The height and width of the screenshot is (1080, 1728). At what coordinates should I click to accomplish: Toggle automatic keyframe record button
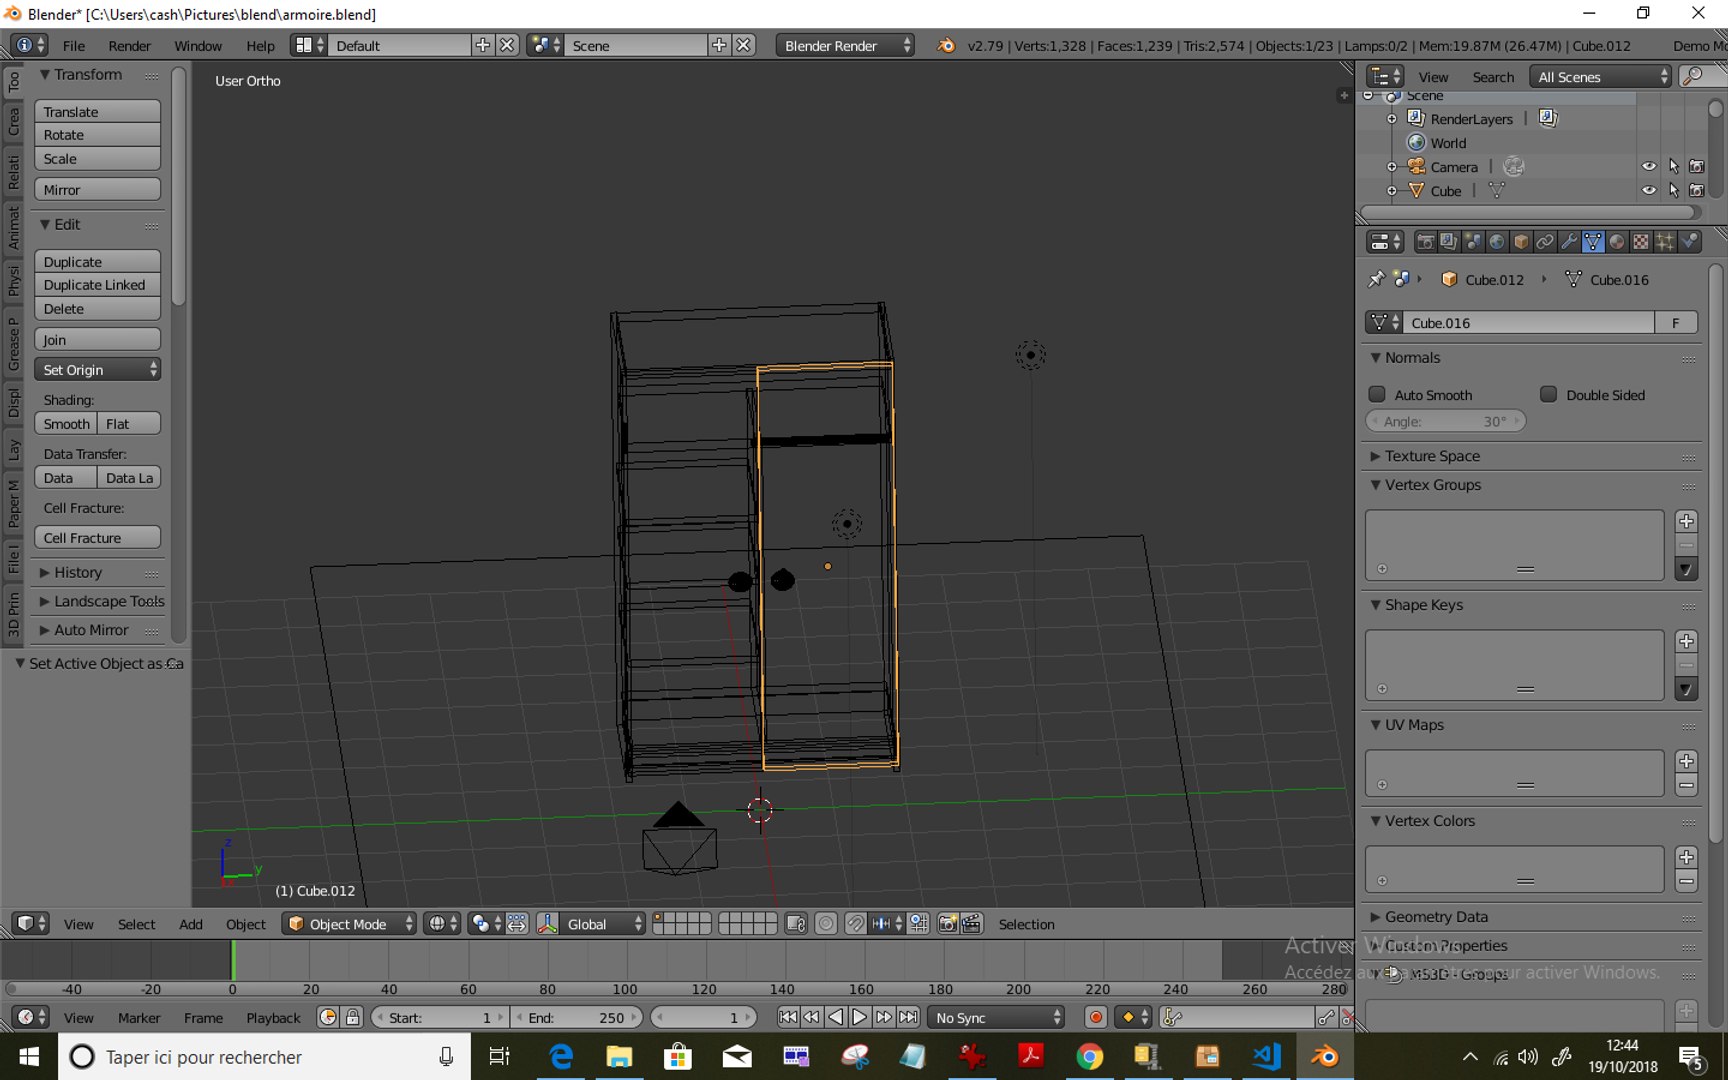tap(1096, 1017)
